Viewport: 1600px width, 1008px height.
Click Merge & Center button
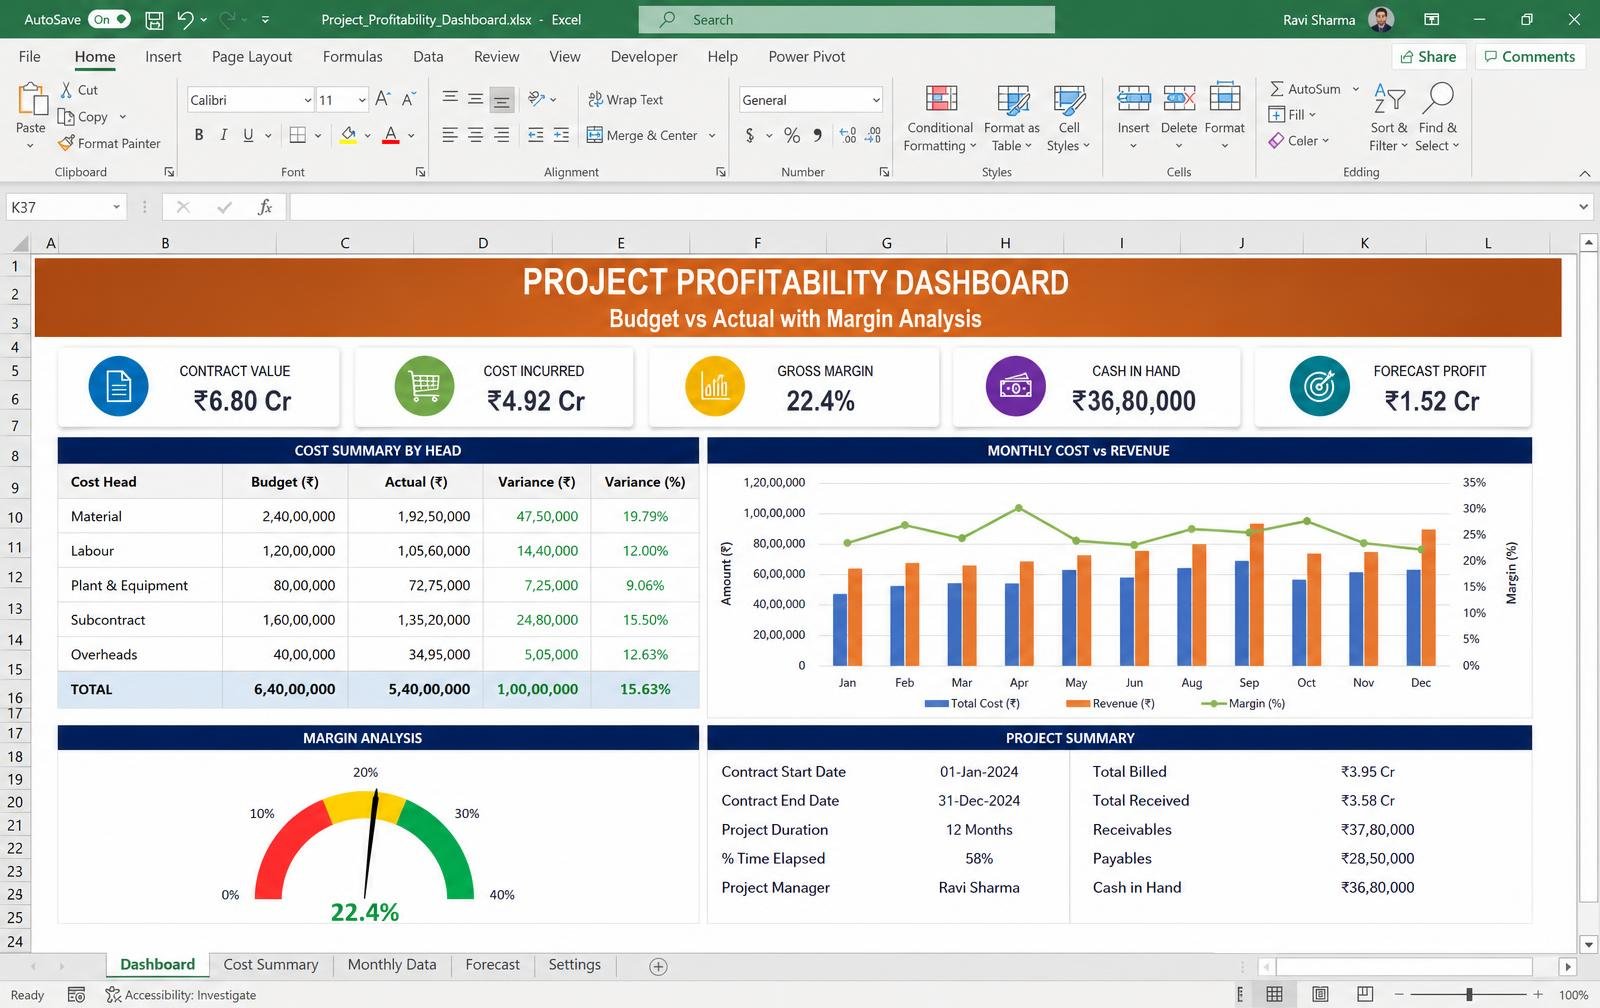pos(642,135)
